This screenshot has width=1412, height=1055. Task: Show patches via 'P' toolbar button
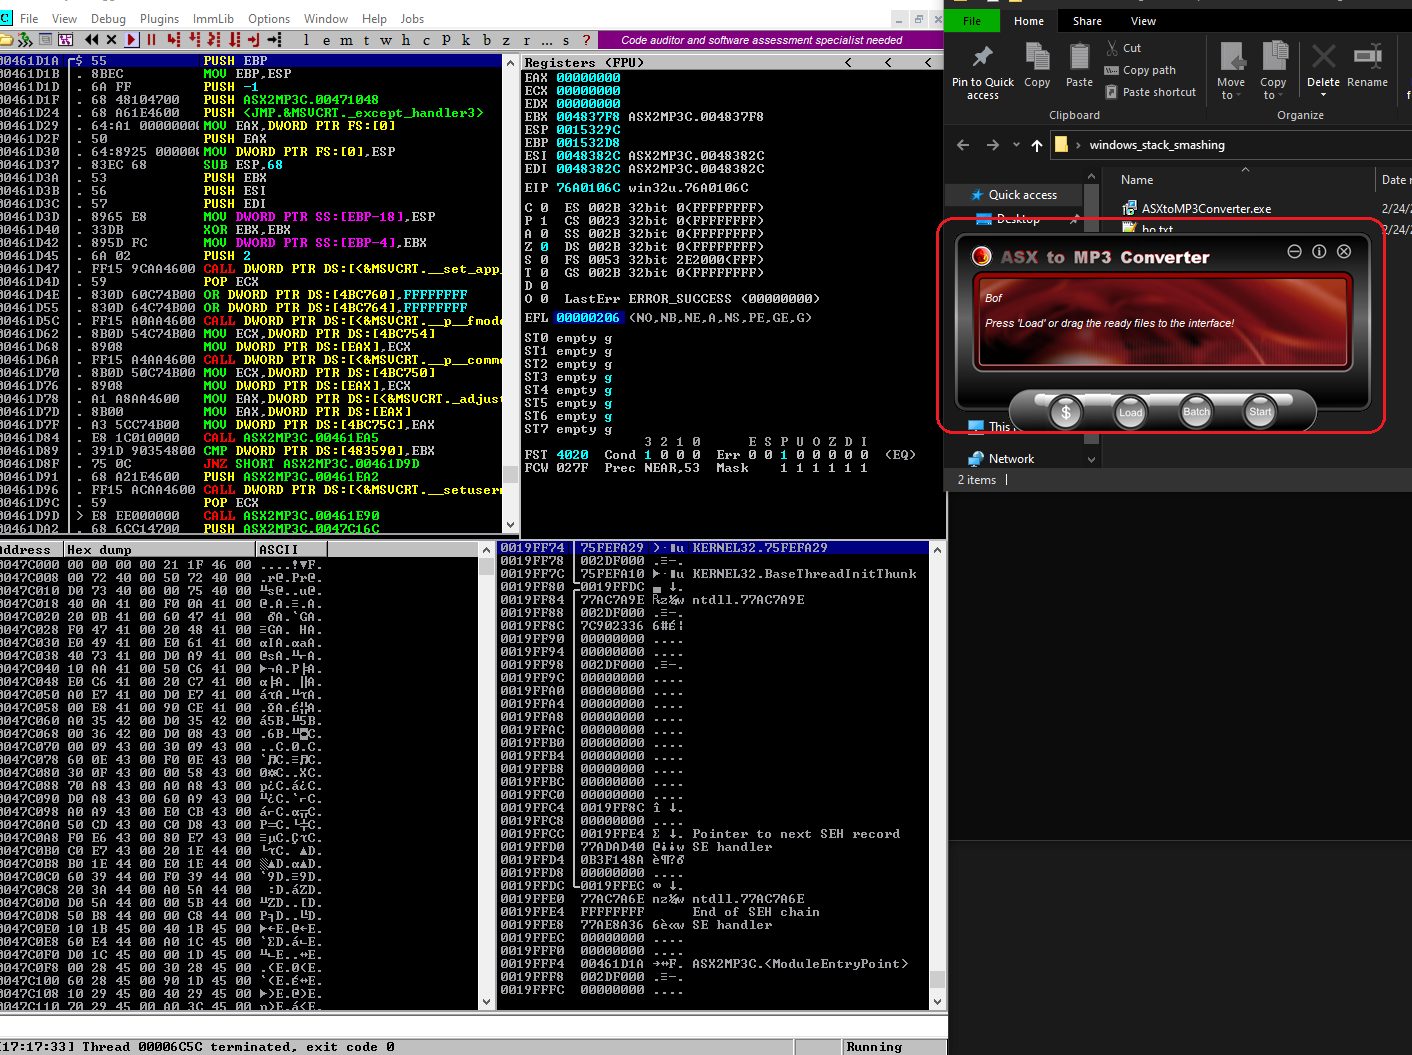coord(446,40)
